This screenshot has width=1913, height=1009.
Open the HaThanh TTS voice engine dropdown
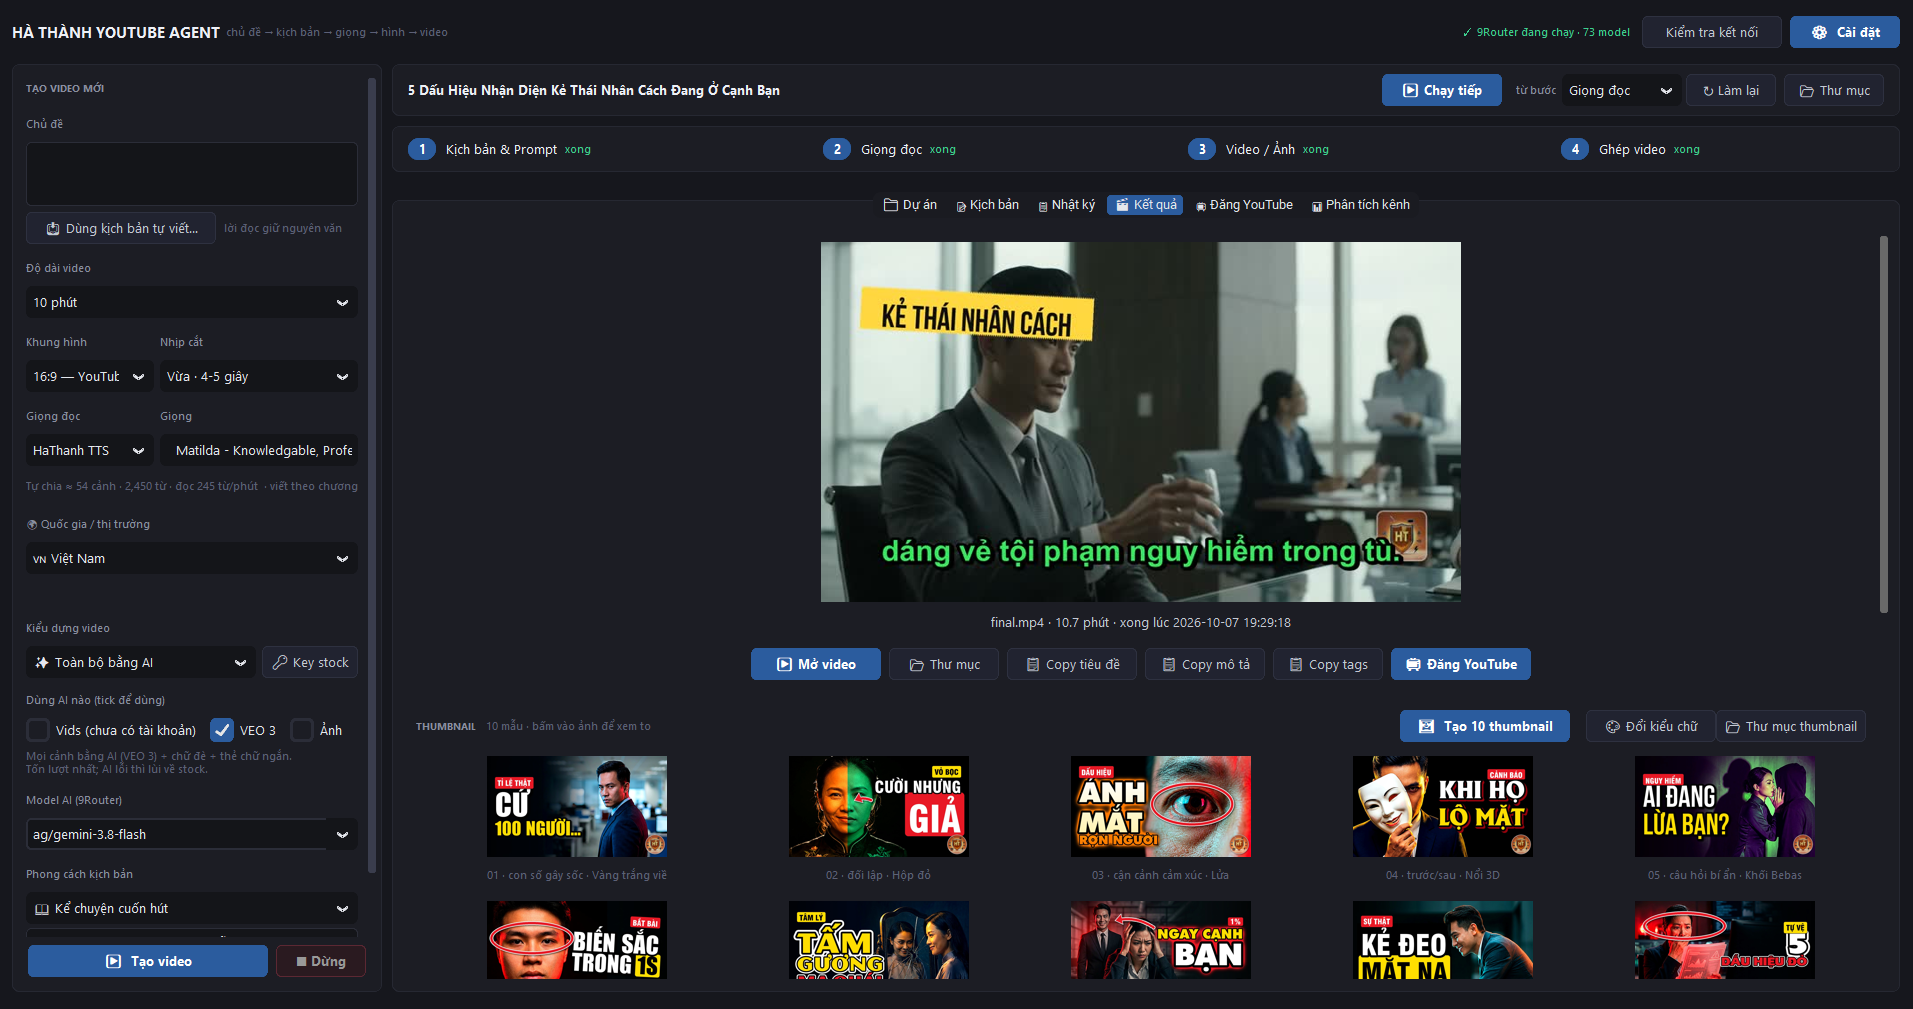point(89,450)
